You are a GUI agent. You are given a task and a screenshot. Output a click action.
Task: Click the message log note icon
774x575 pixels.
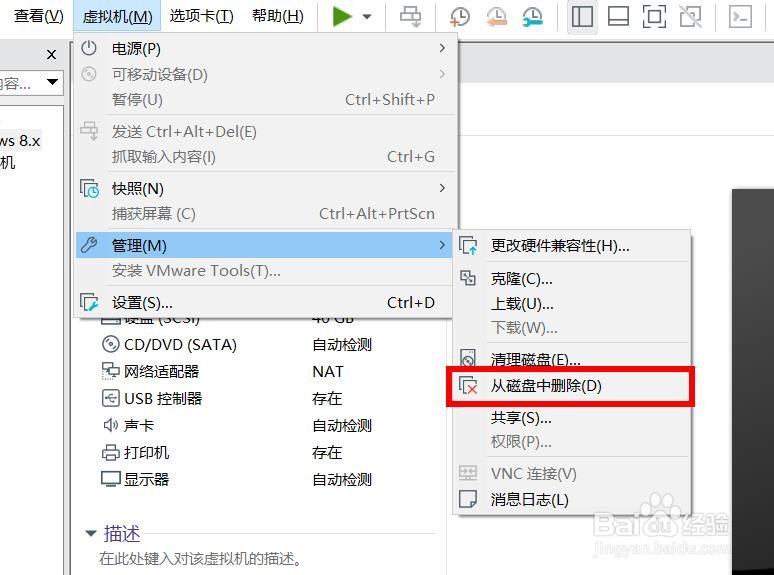[467, 498]
